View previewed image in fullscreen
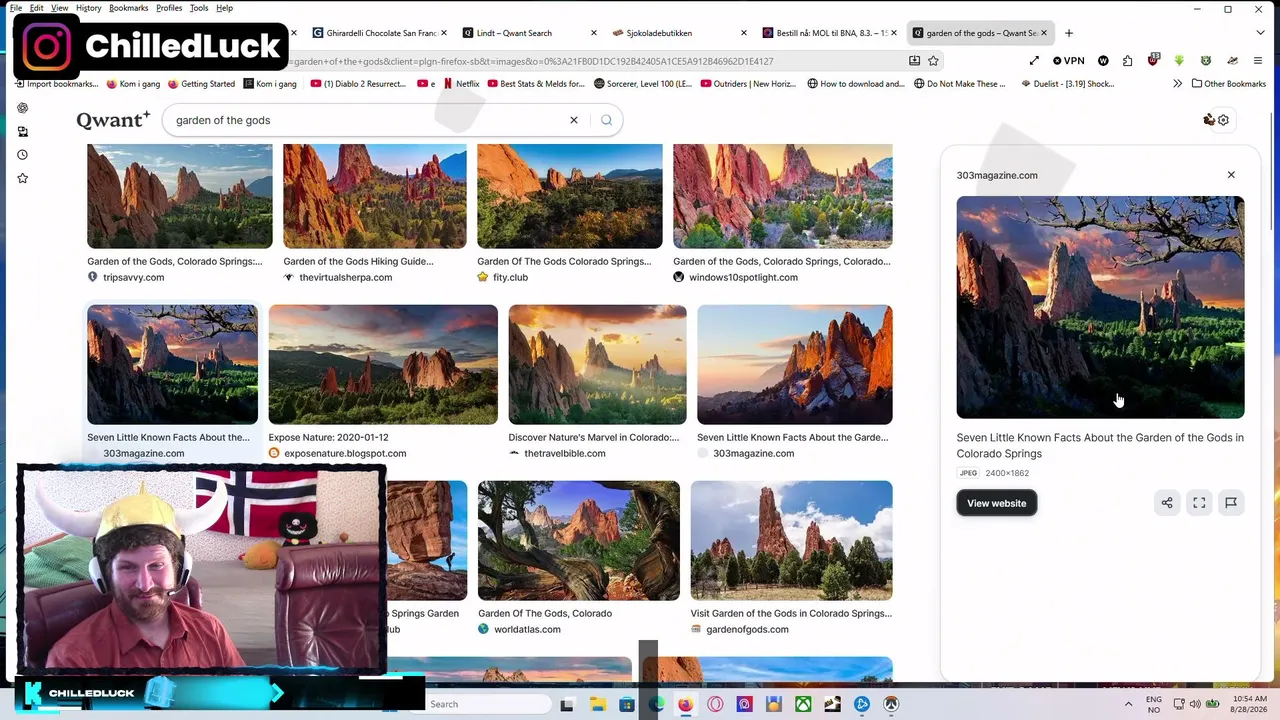This screenshot has height=720, width=1280. [x=1199, y=503]
